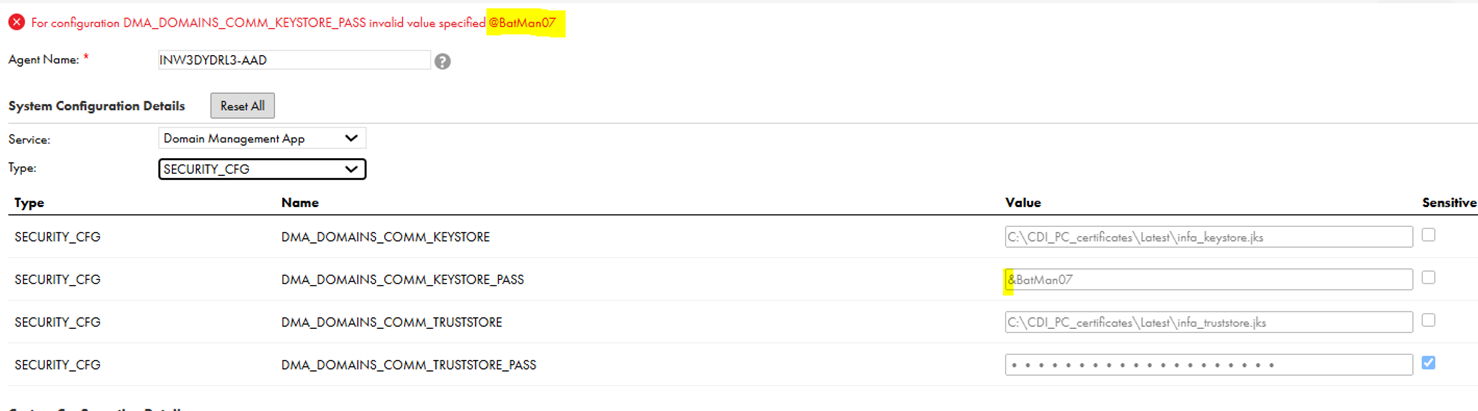Open the help icon beside Agent Name field
Viewport: 1478px width, 411px height.
click(443, 61)
